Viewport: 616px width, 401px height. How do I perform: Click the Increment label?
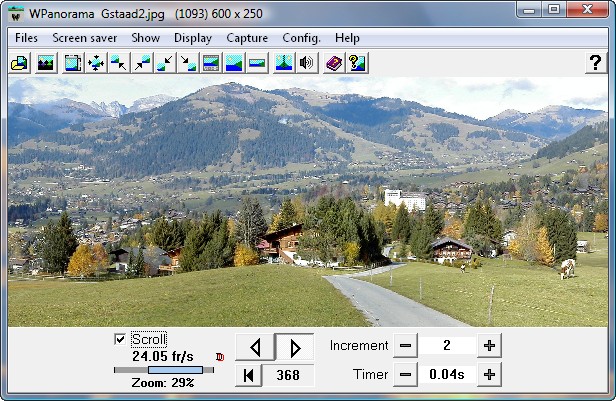click(359, 346)
